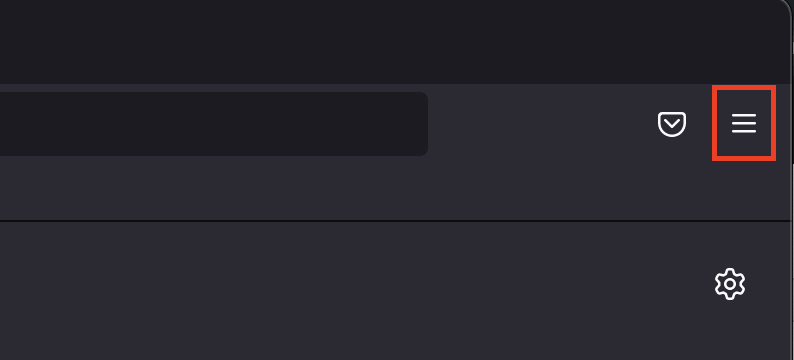
Task: Click the three-line menu button in toolbar
Action: click(743, 123)
